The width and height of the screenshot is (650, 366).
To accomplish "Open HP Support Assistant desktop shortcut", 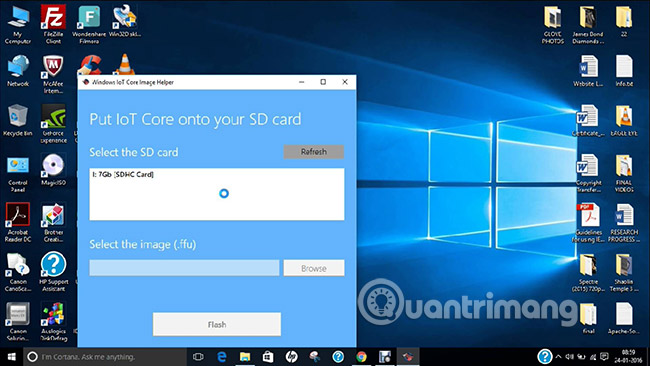I will (x=53, y=272).
